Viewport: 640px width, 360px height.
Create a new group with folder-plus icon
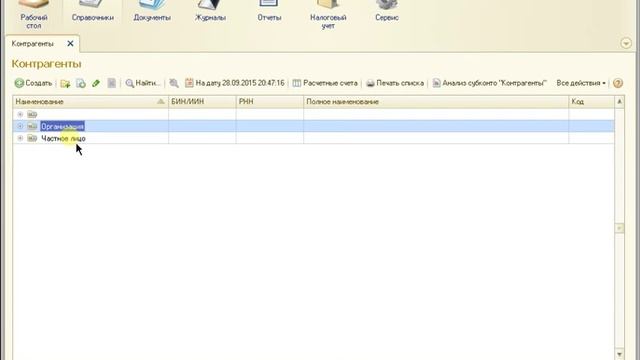coord(65,83)
